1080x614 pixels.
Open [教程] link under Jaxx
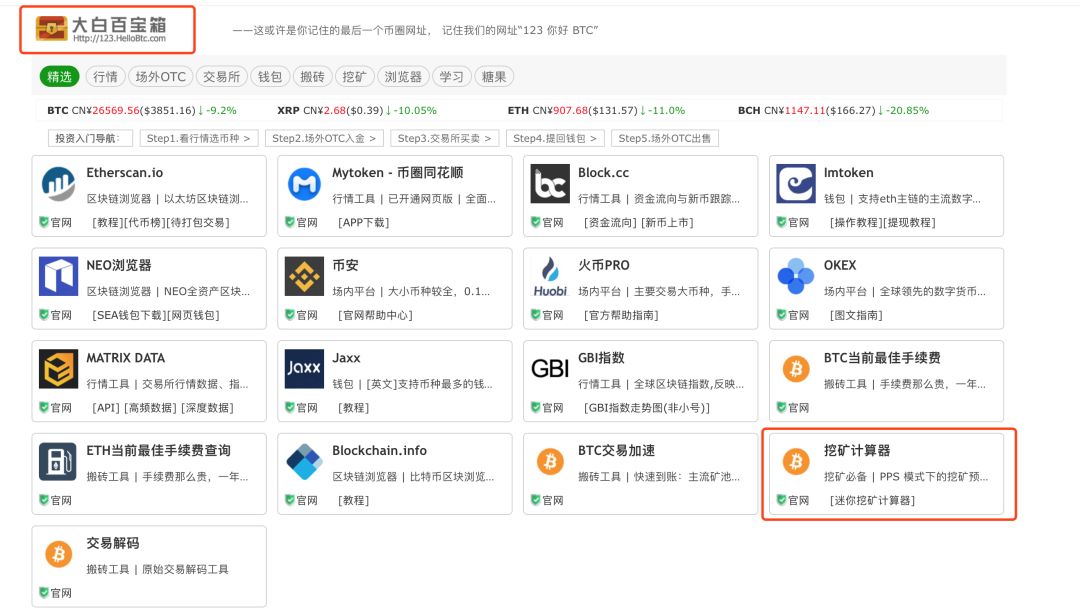[x=354, y=408]
